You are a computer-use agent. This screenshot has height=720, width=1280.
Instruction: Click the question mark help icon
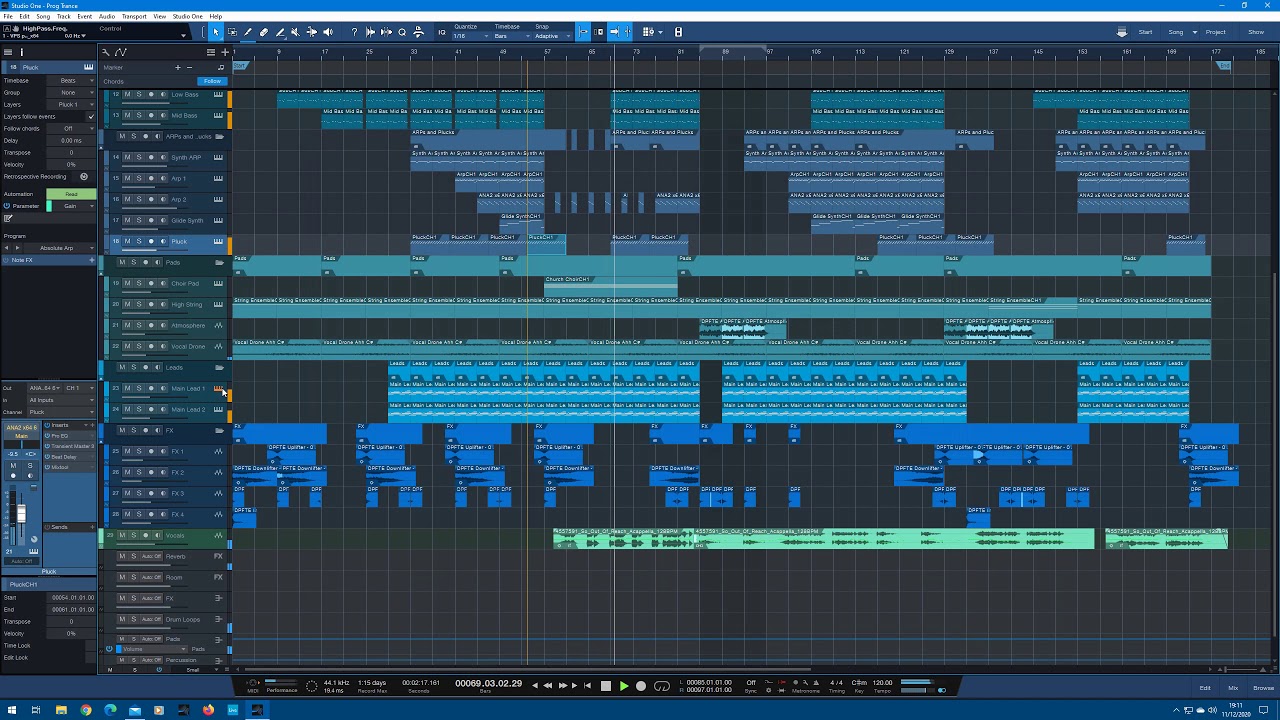click(x=354, y=32)
